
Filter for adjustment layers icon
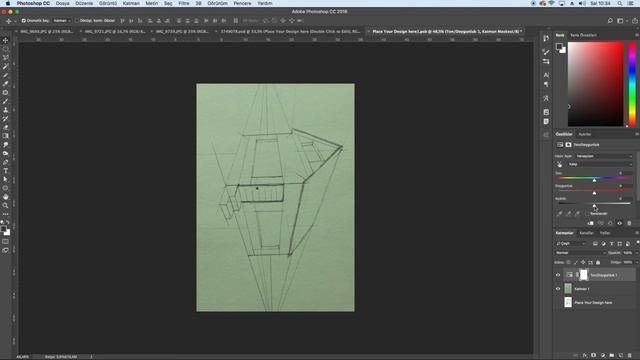coord(603,244)
